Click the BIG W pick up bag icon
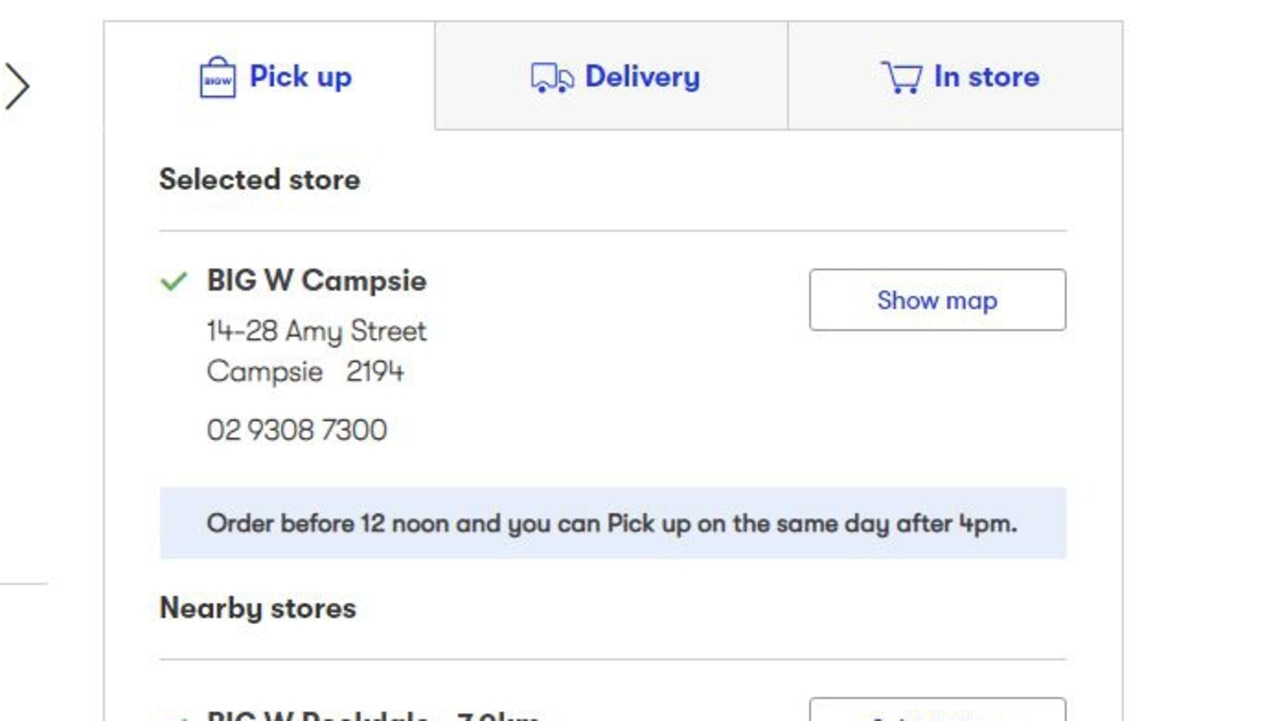1280x721 pixels. [217, 77]
